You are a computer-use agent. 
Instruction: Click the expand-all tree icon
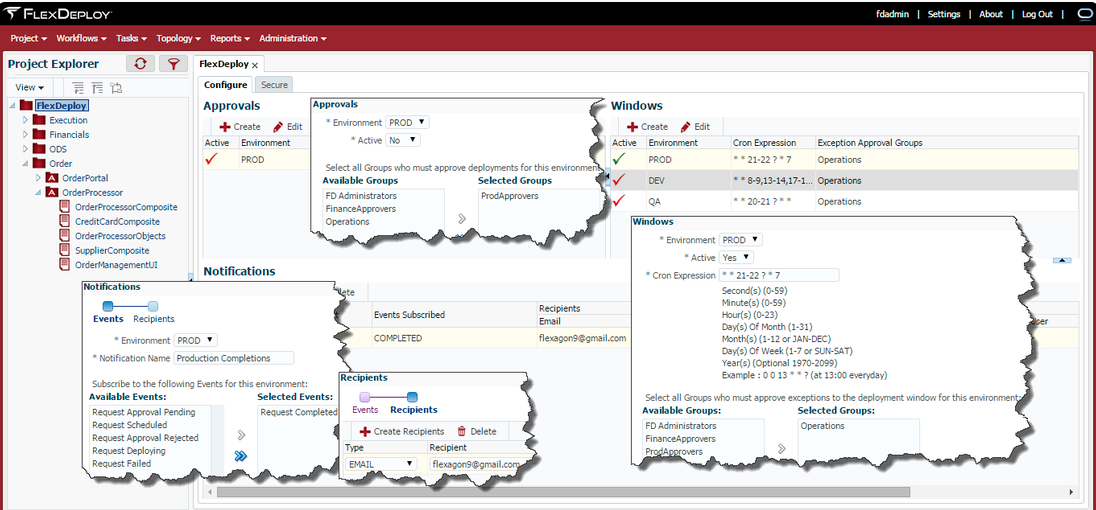(78, 87)
